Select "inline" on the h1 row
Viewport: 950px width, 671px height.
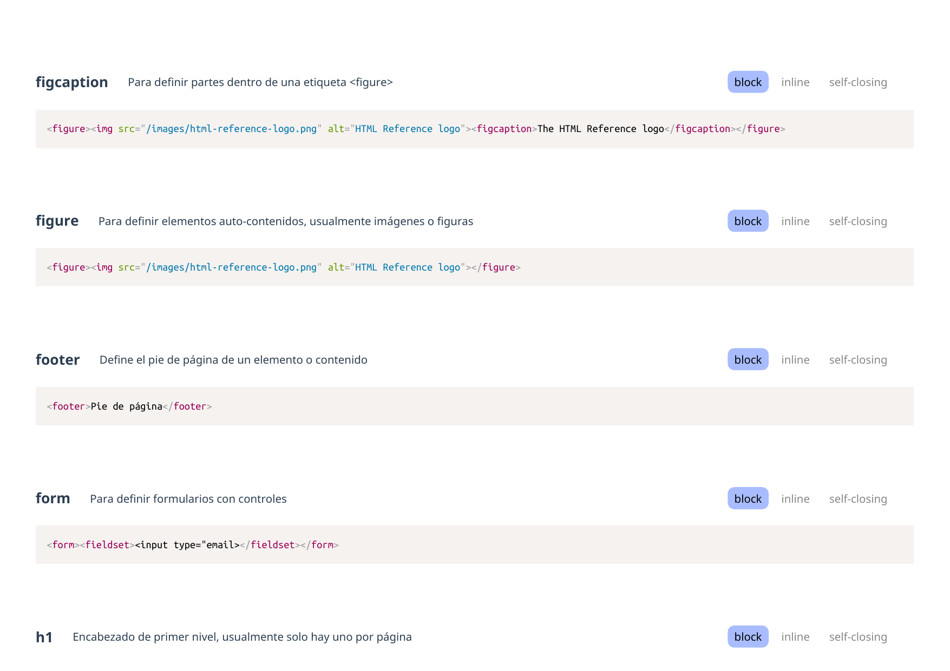795,636
